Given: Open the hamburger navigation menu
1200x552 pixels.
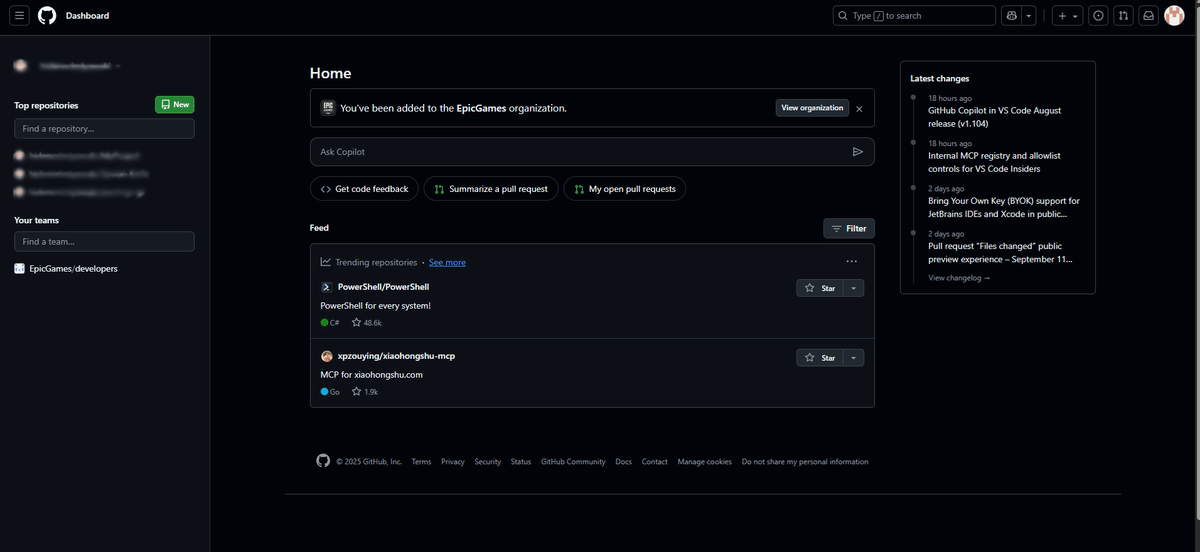Looking at the screenshot, I should pos(20,16).
